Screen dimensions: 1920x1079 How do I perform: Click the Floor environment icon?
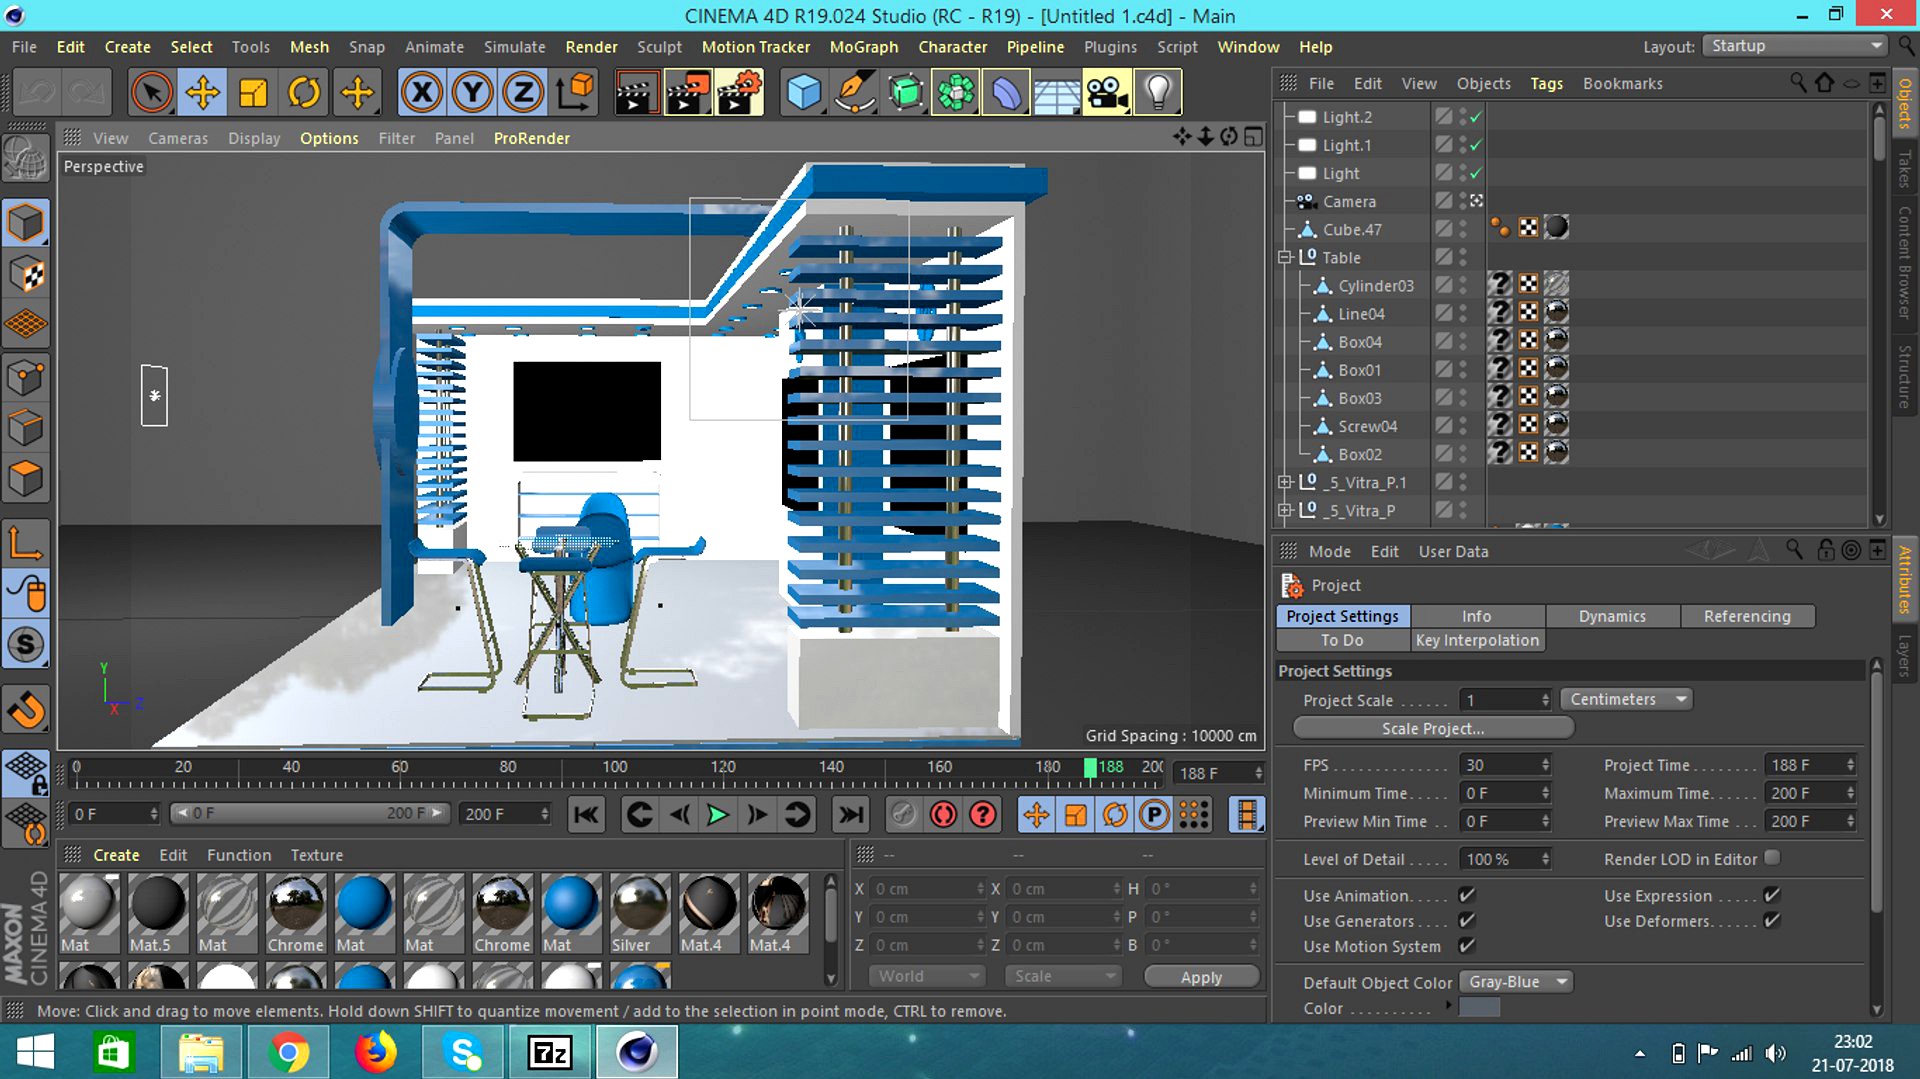1056,92
